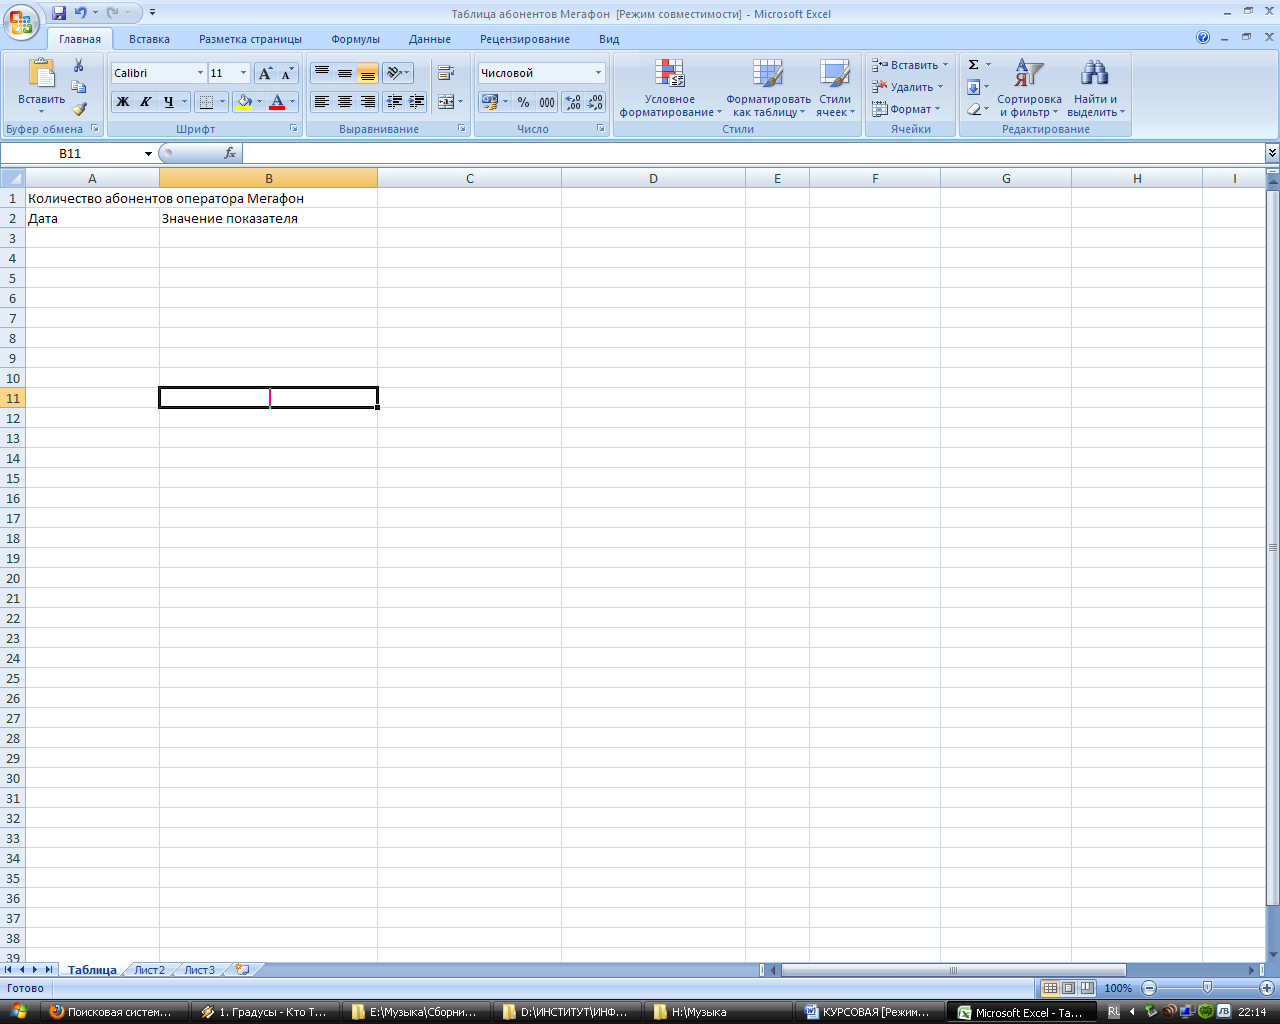
Task: Toggle underline formatting (Ч)
Action: (x=168, y=102)
